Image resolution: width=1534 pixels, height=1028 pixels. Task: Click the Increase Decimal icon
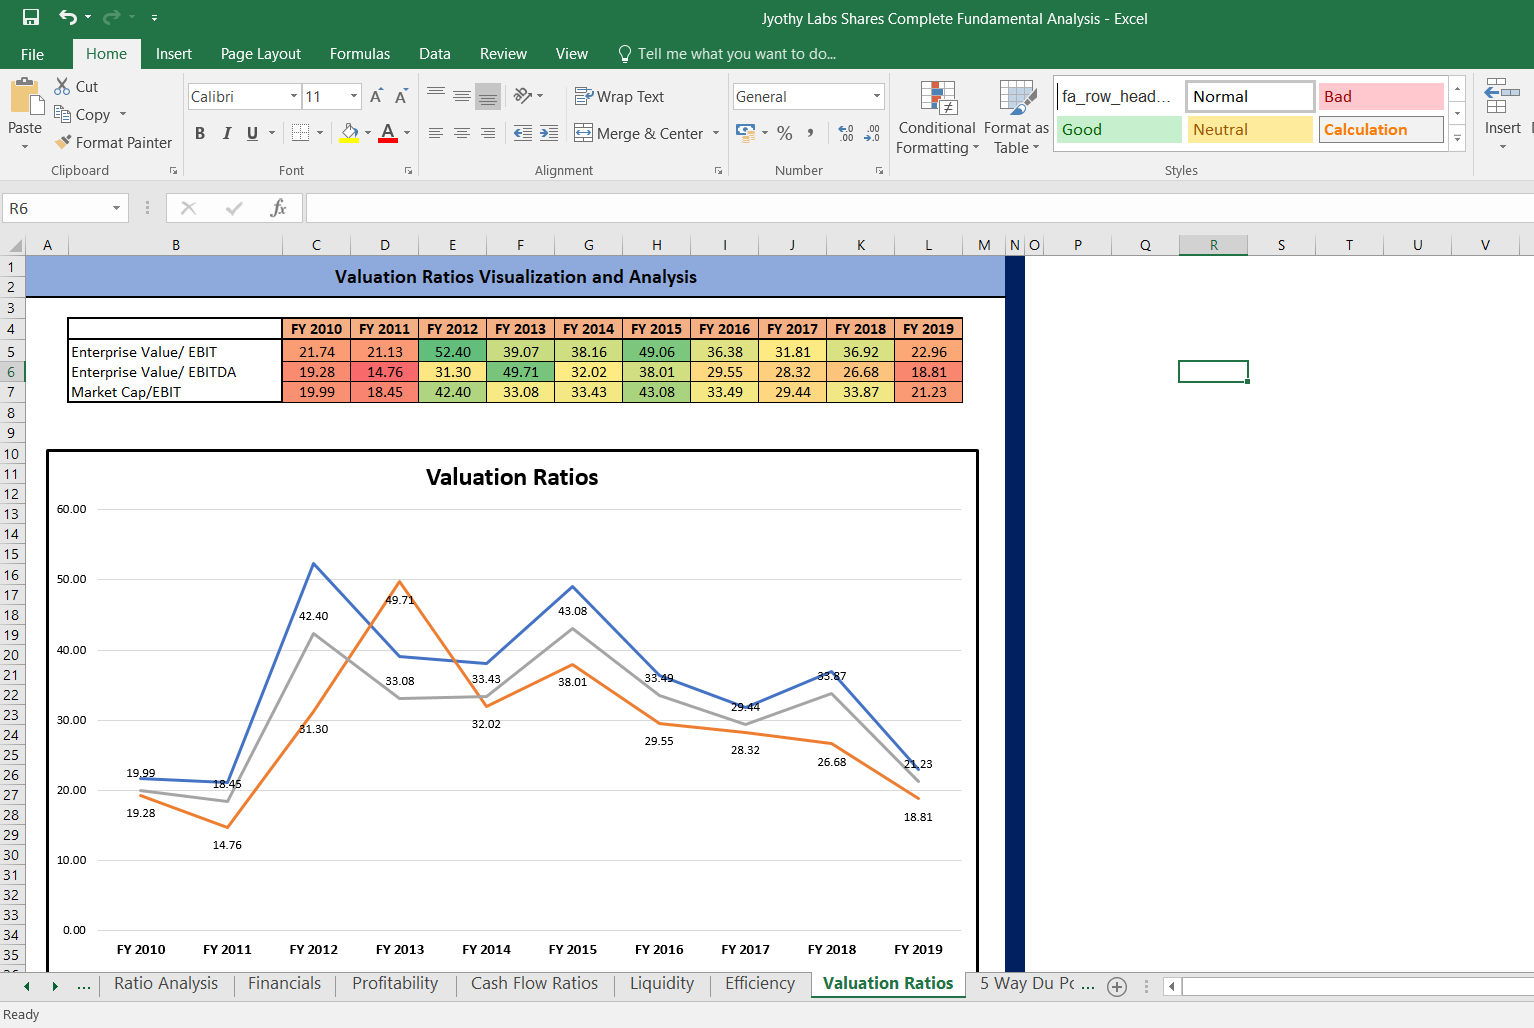[x=846, y=133]
